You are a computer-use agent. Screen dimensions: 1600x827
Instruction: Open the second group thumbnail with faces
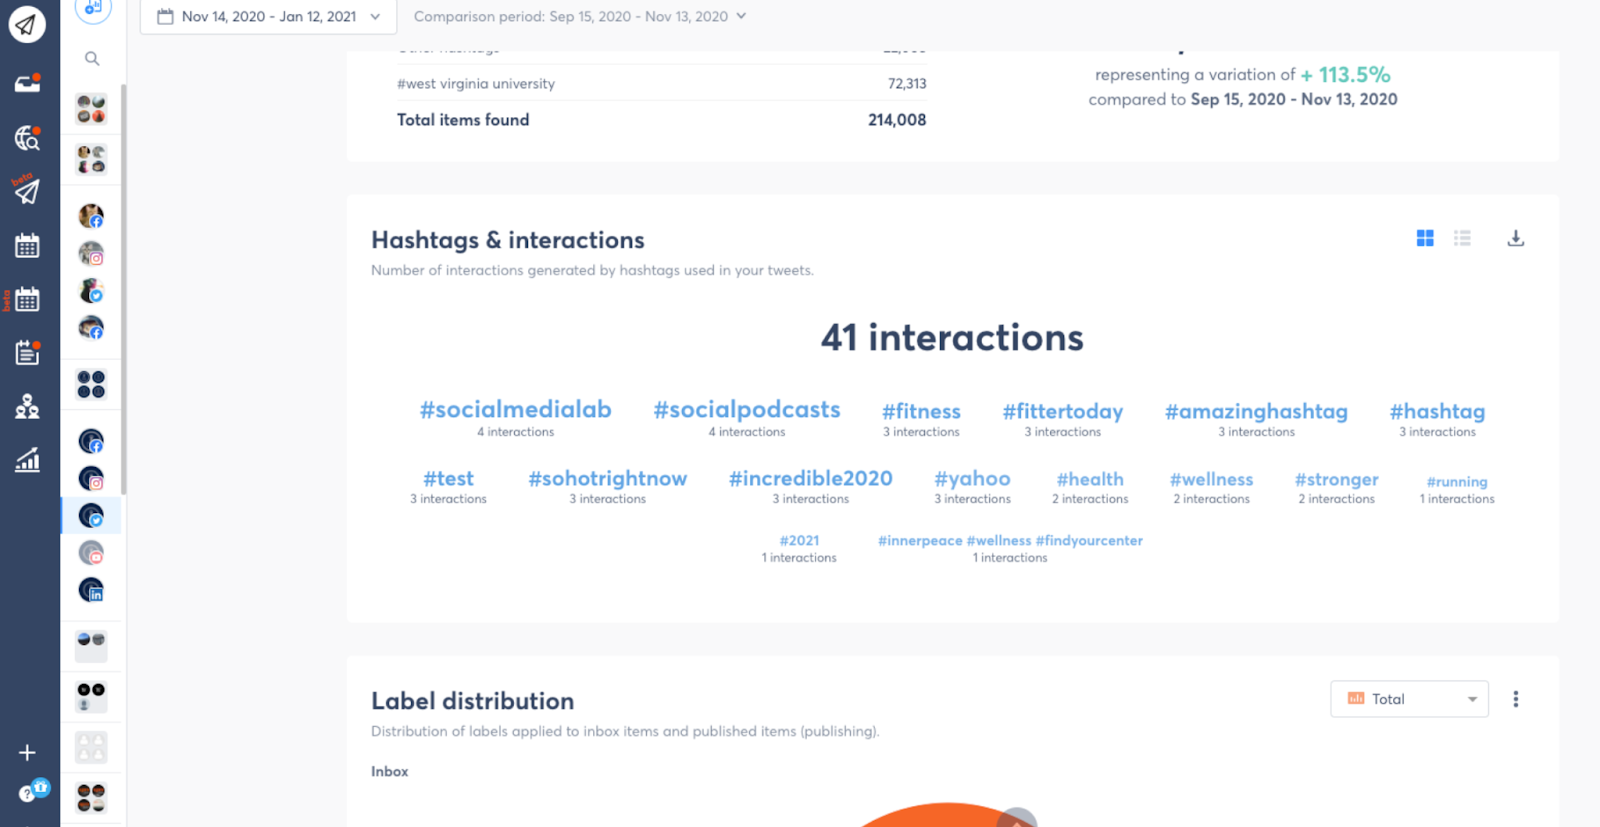[91, 159]
